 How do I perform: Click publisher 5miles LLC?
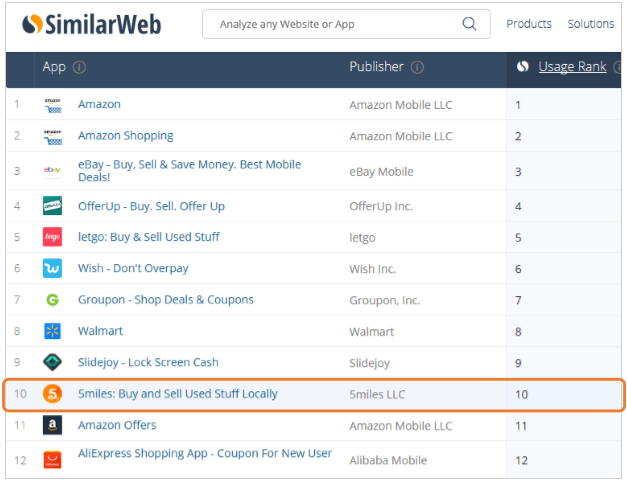pyautogui.click(x=377, y=395)
